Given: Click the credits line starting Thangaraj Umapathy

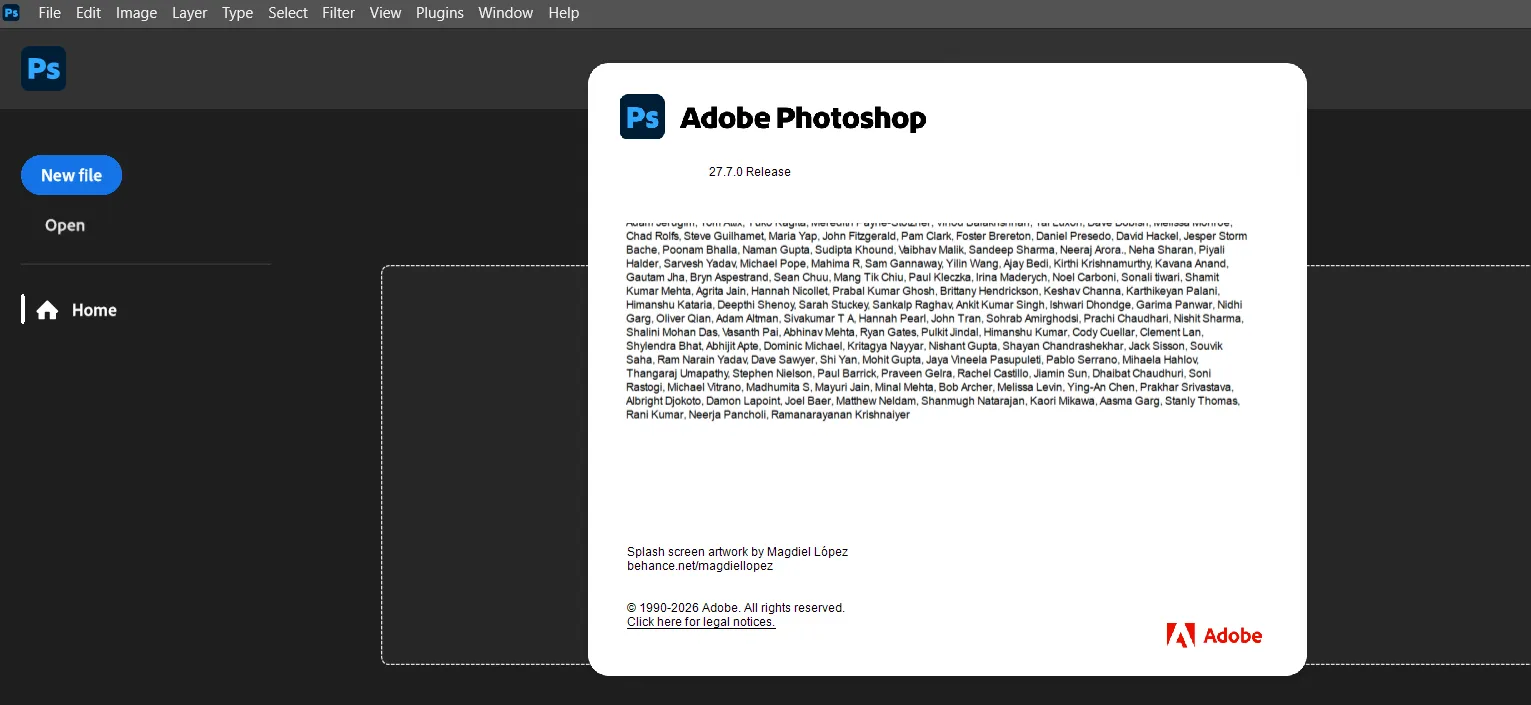Looking at the screenshot, I should click(x=919, y=373).
